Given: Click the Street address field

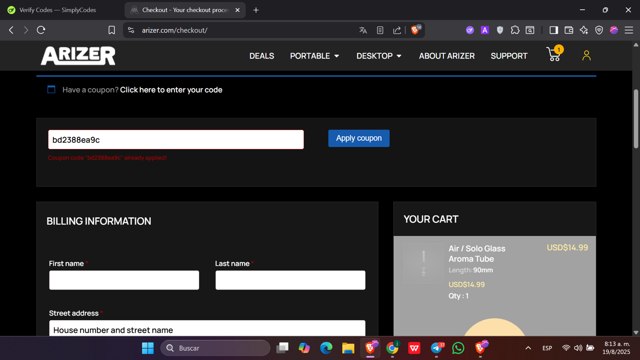Looking at the screenshot, I should [207, 329].
